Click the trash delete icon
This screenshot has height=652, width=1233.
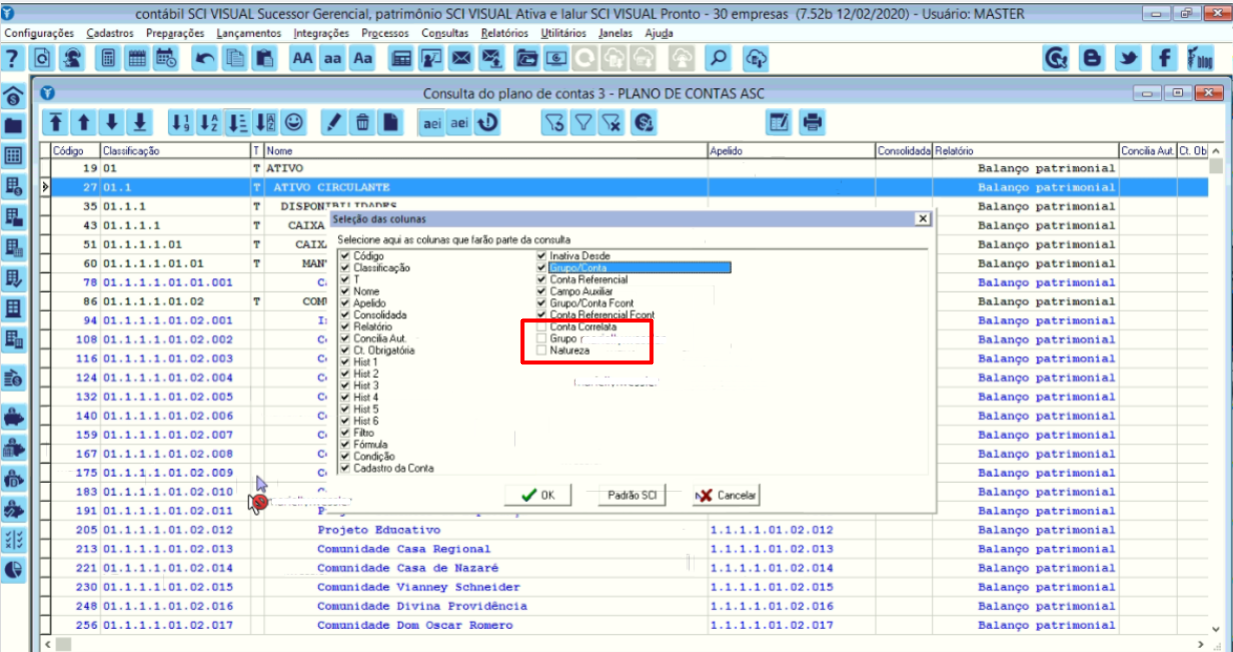(363, 122)
